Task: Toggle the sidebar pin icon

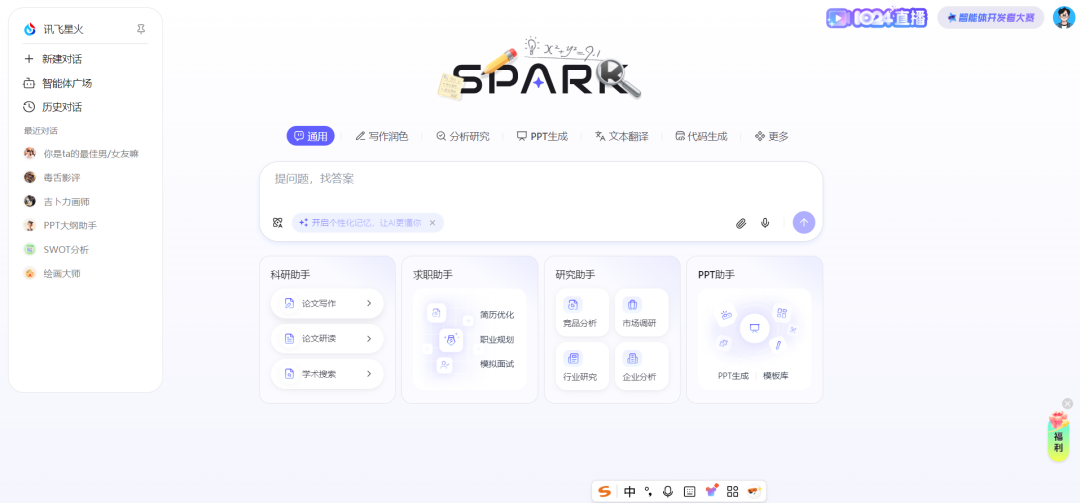Action: tap(141, 29)
